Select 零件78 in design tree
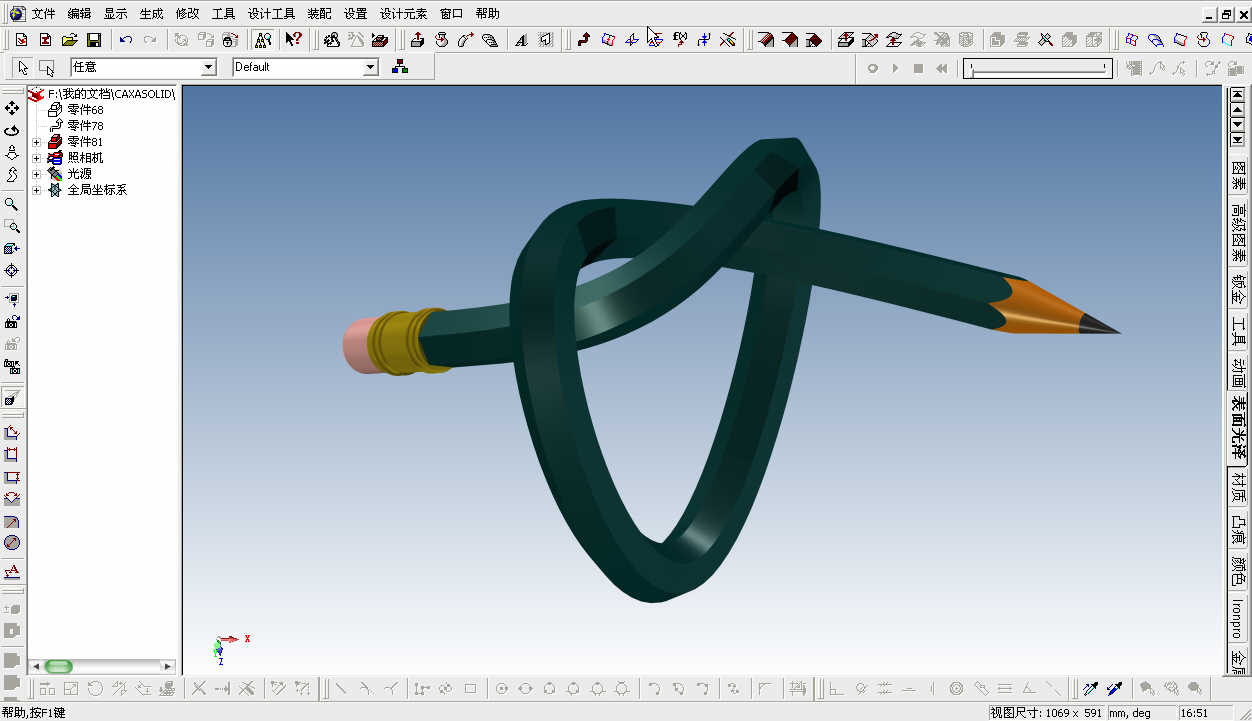Screen dimensions: 1252x721 pyautogui.click(x=85, y=126)
